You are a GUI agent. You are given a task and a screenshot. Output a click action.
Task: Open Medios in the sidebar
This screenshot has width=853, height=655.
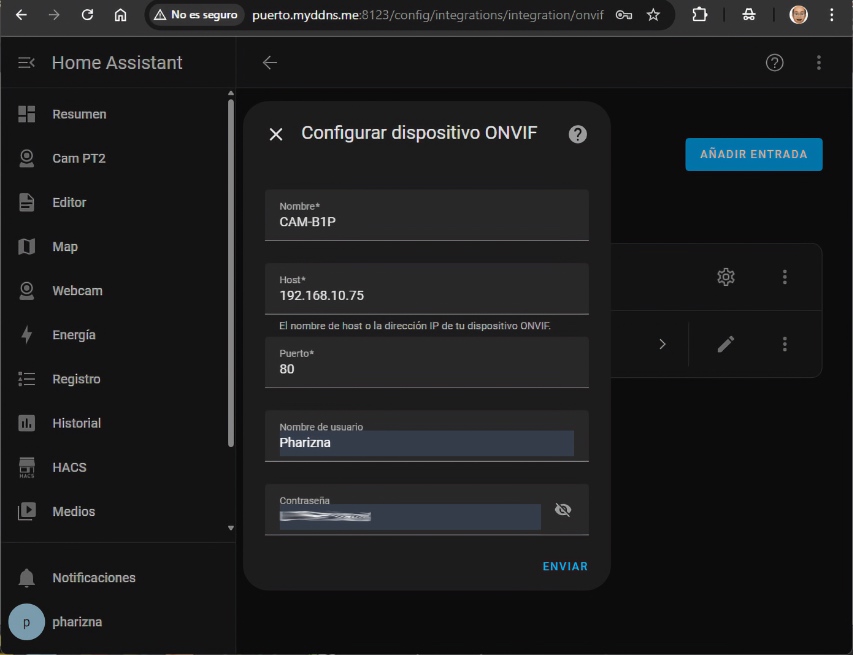point(115,511)
